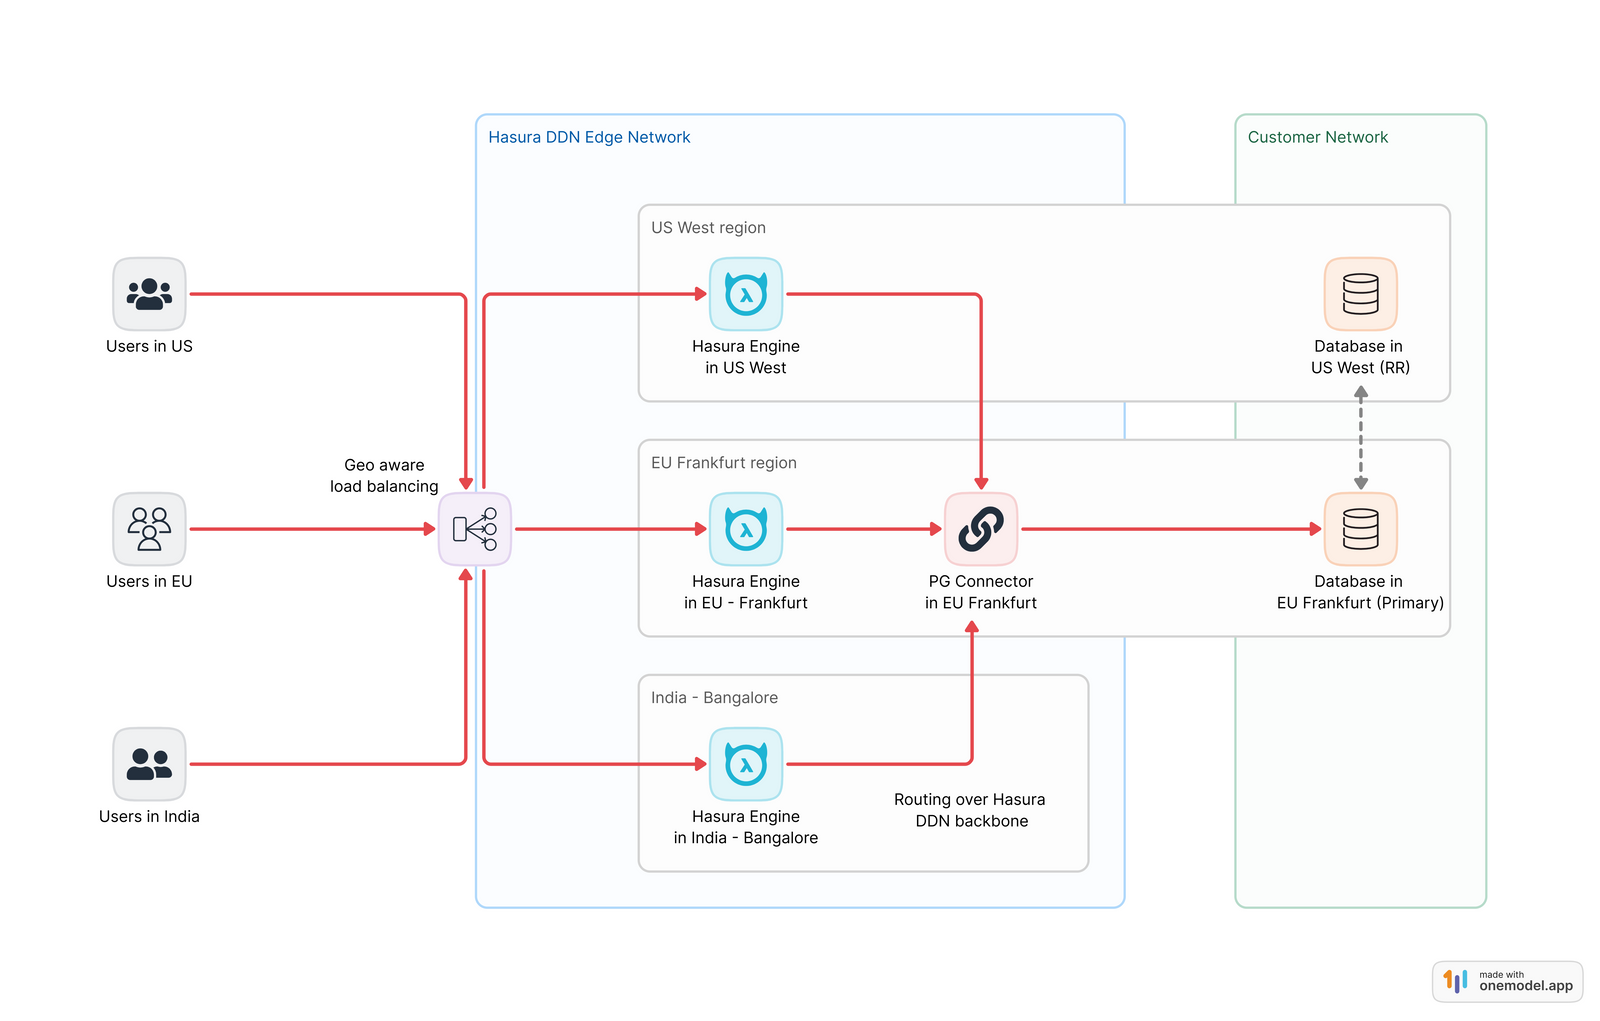The height and width of the screenshot is (1021, 1600).
Task: Click the Customer Network title
Action: (x=1317, y=137)
